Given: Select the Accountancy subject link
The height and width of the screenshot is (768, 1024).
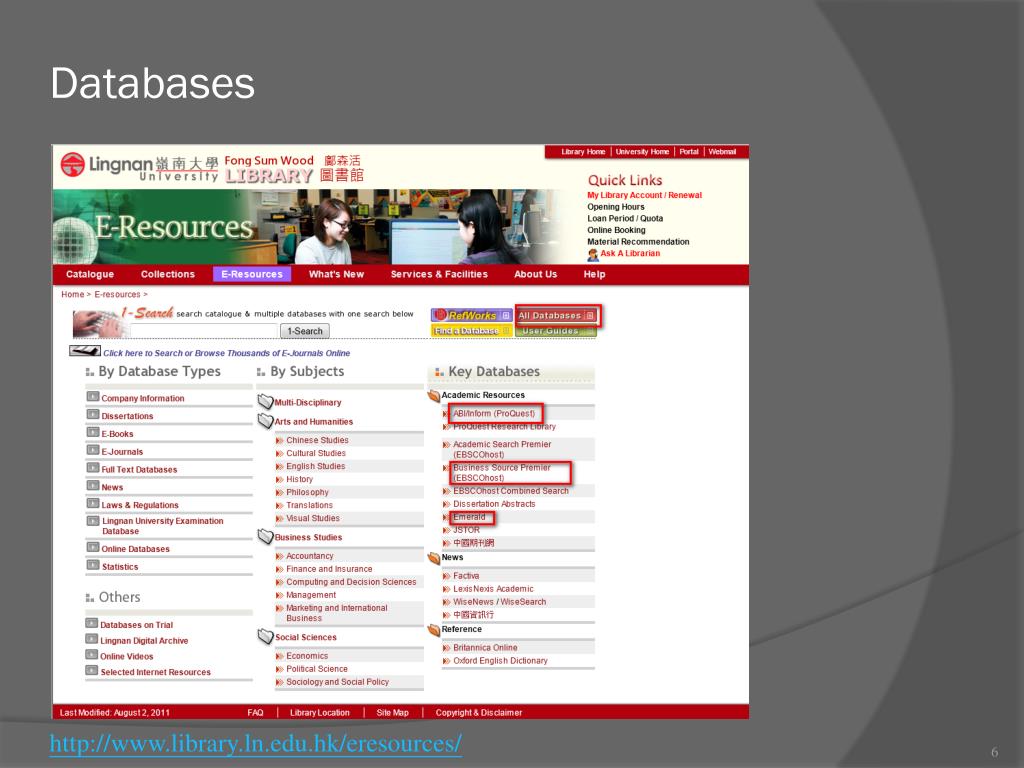Looking at the screenshot, I should click(x=310, y=556).
